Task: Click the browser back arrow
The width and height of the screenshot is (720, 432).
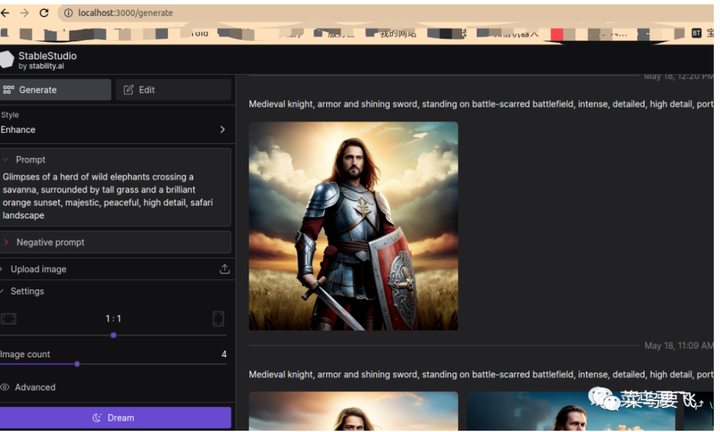Action: tap(5, 13)
